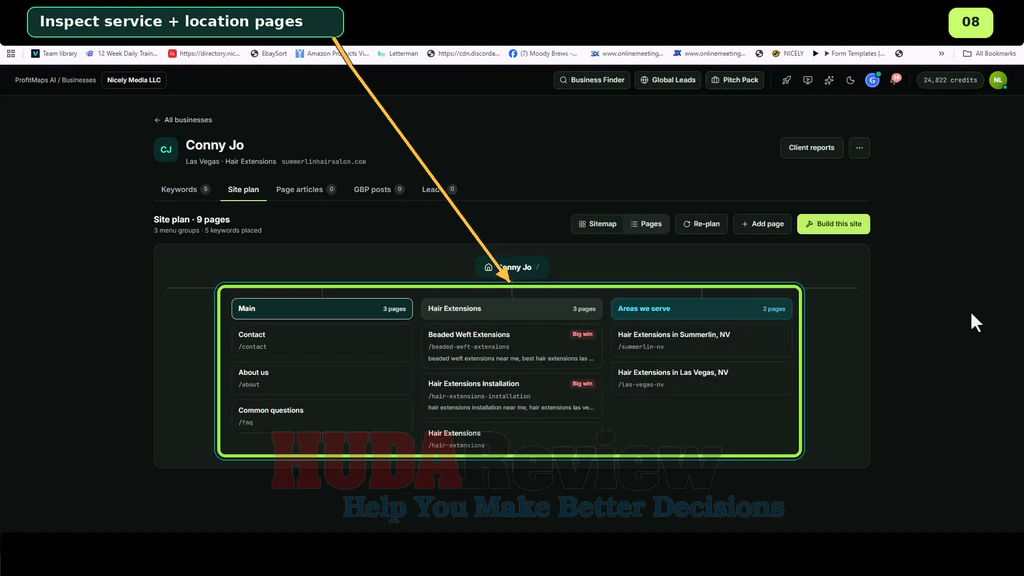Open the more options ellipsis menu

click(859, 148)
